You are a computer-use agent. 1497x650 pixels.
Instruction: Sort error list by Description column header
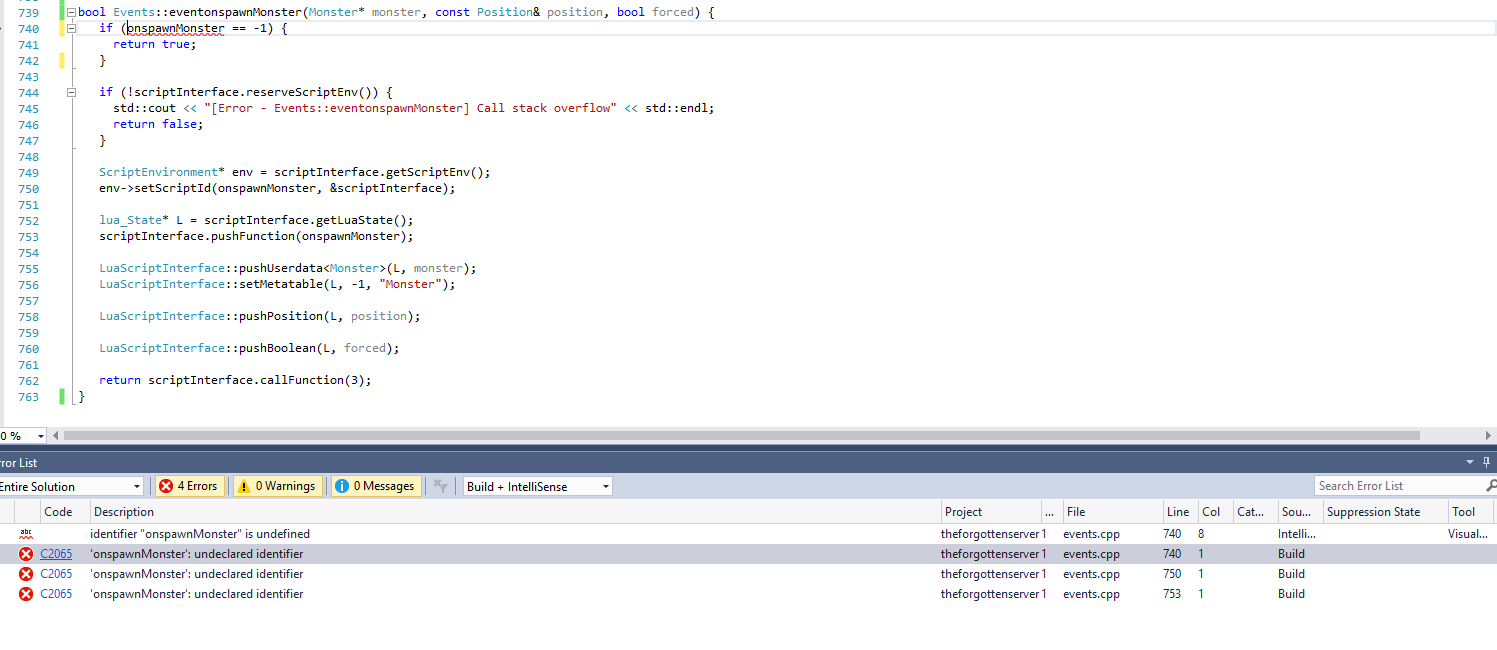click(x=514, y=512)
